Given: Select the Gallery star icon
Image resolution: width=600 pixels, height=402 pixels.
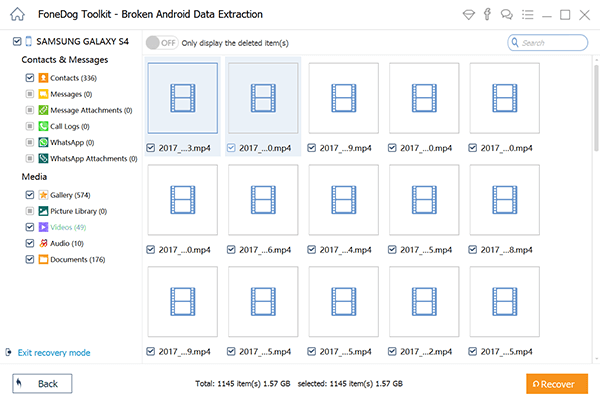Looking at the screenshot, I should click(43, 195).
